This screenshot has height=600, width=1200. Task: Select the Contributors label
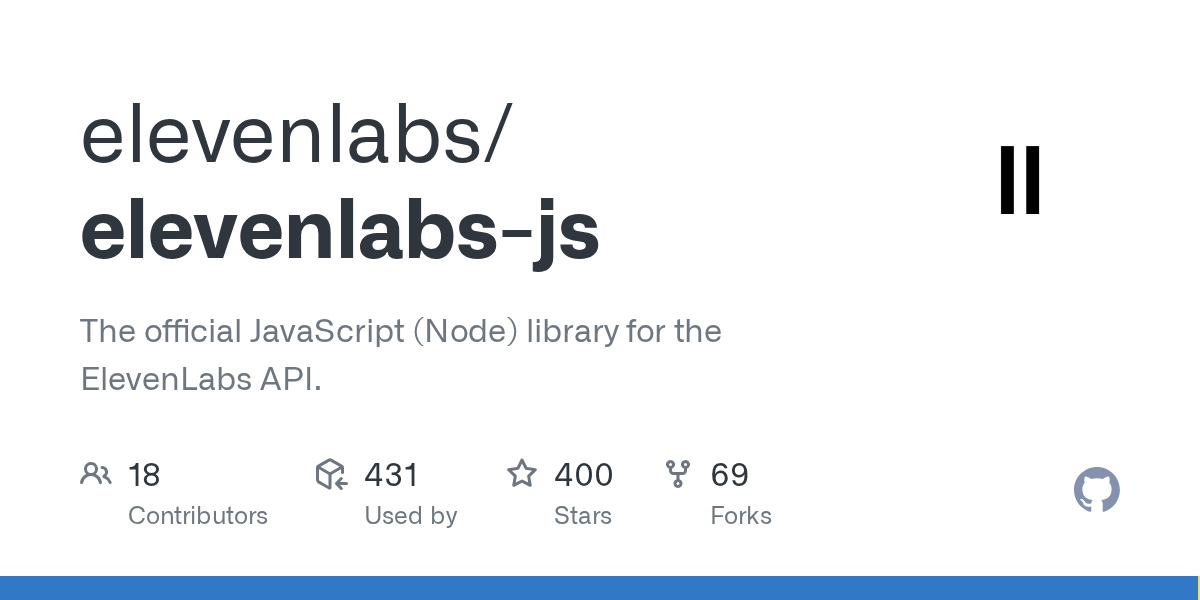click(198, 516)
